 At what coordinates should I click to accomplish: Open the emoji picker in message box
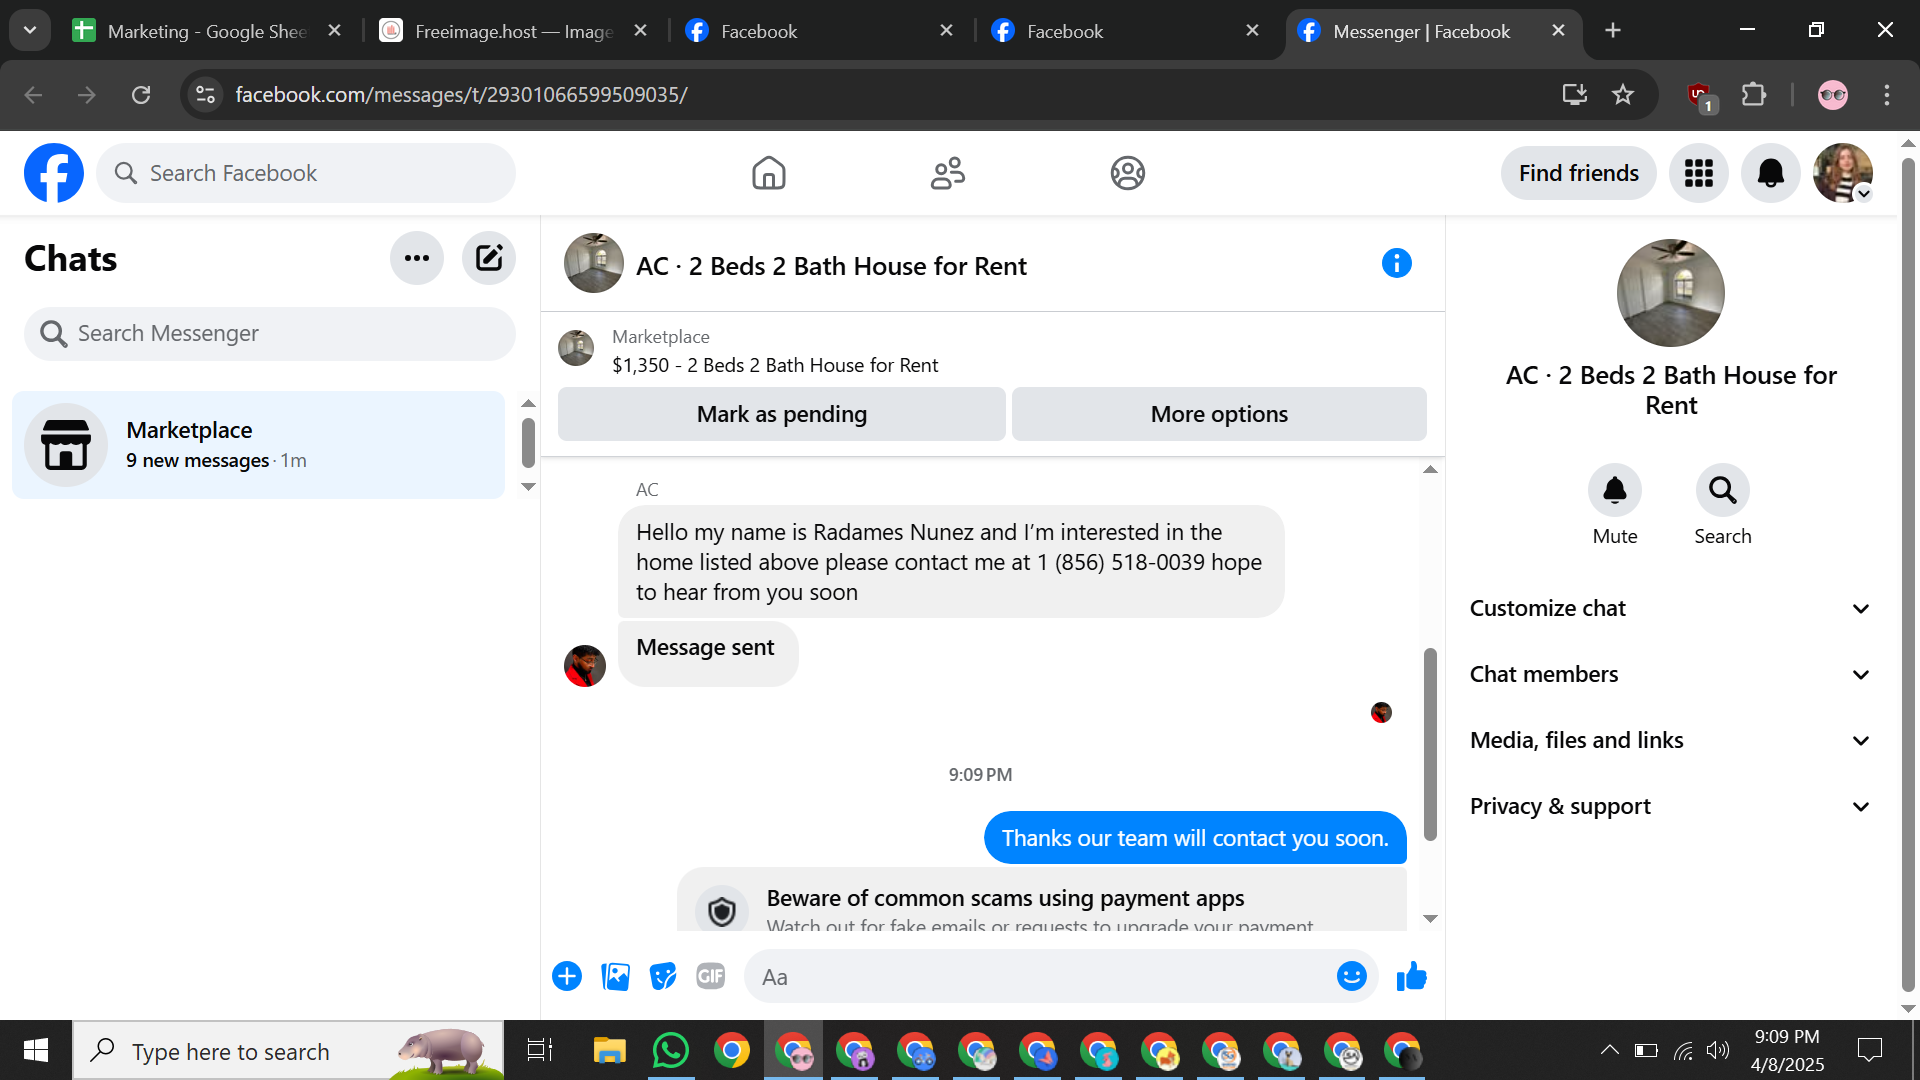click(x=1351, y=976)
